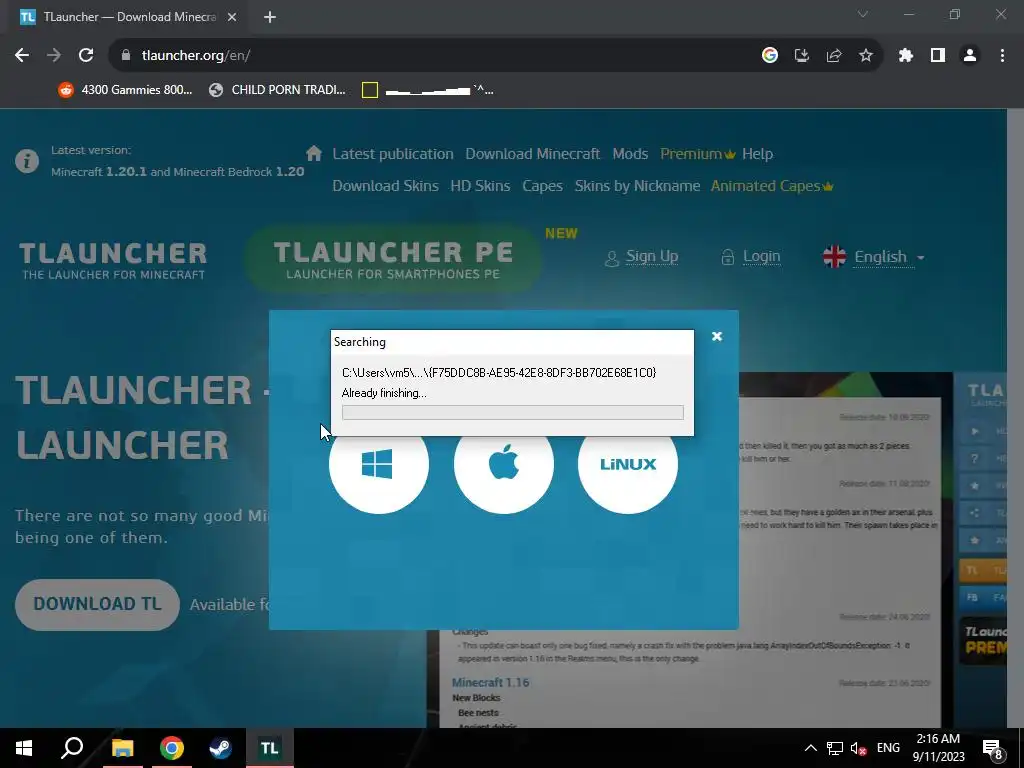
Task: Open the Chrome profile avatar
Action: point(970,56)
